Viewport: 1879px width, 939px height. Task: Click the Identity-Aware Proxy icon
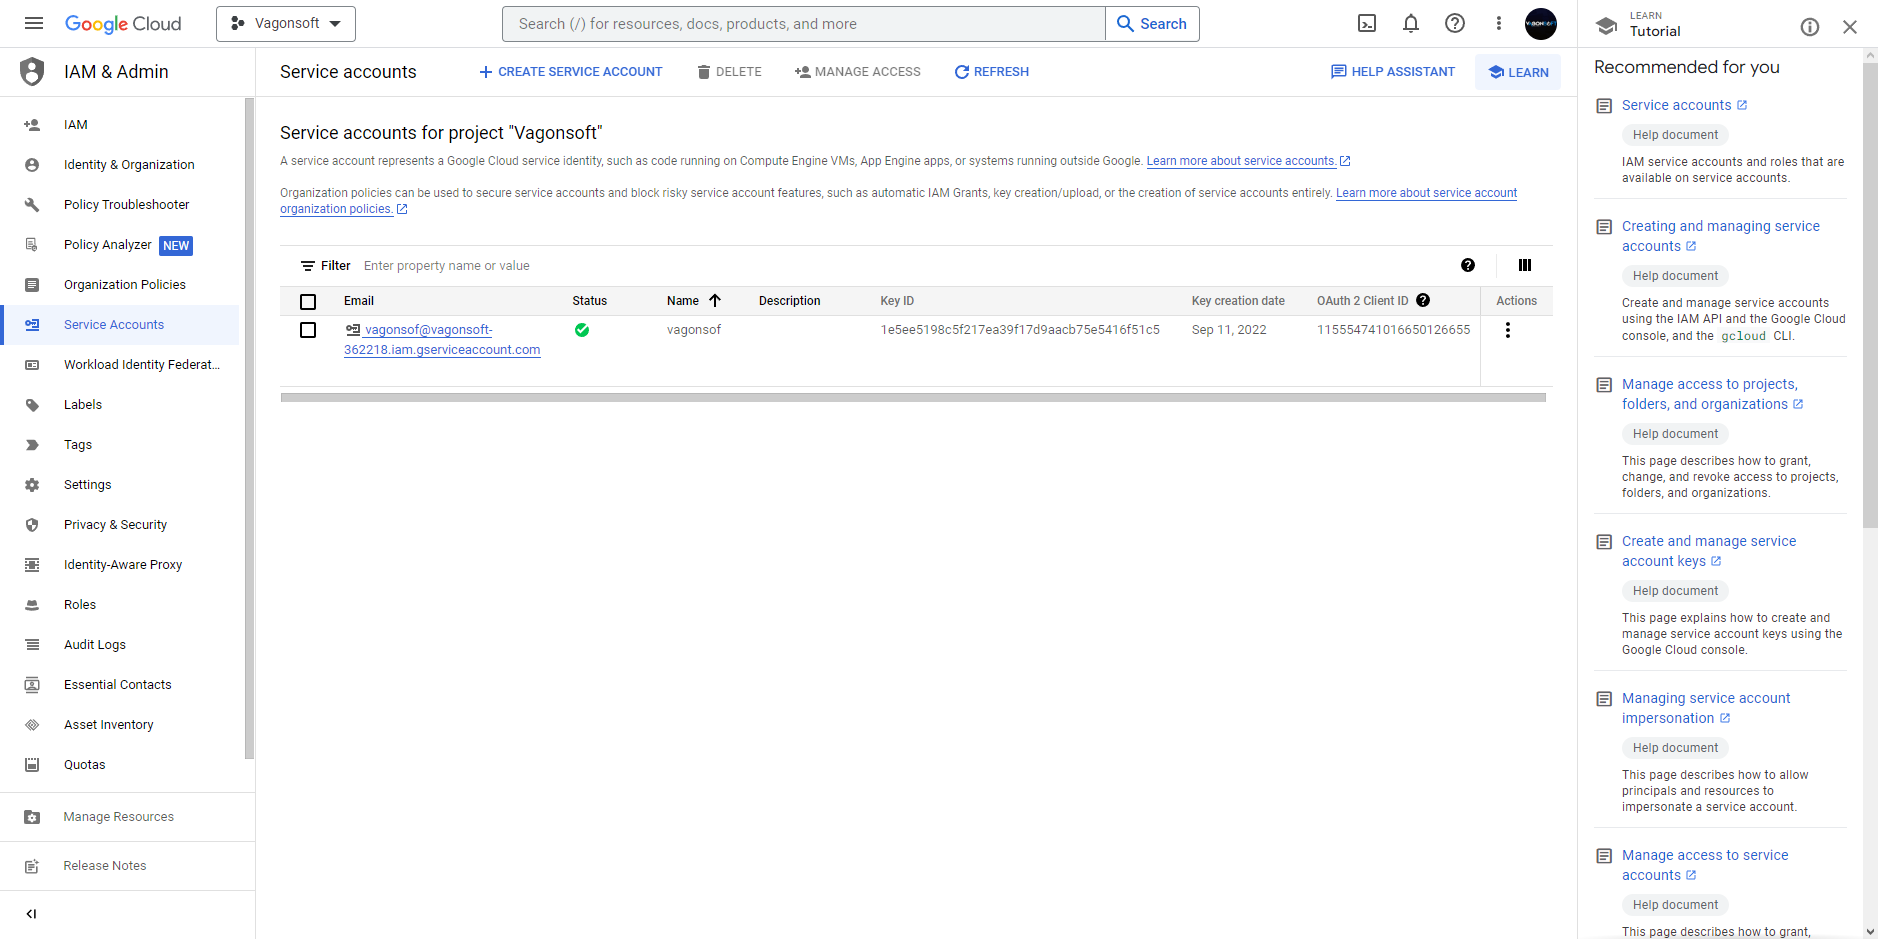coord(32,565)
